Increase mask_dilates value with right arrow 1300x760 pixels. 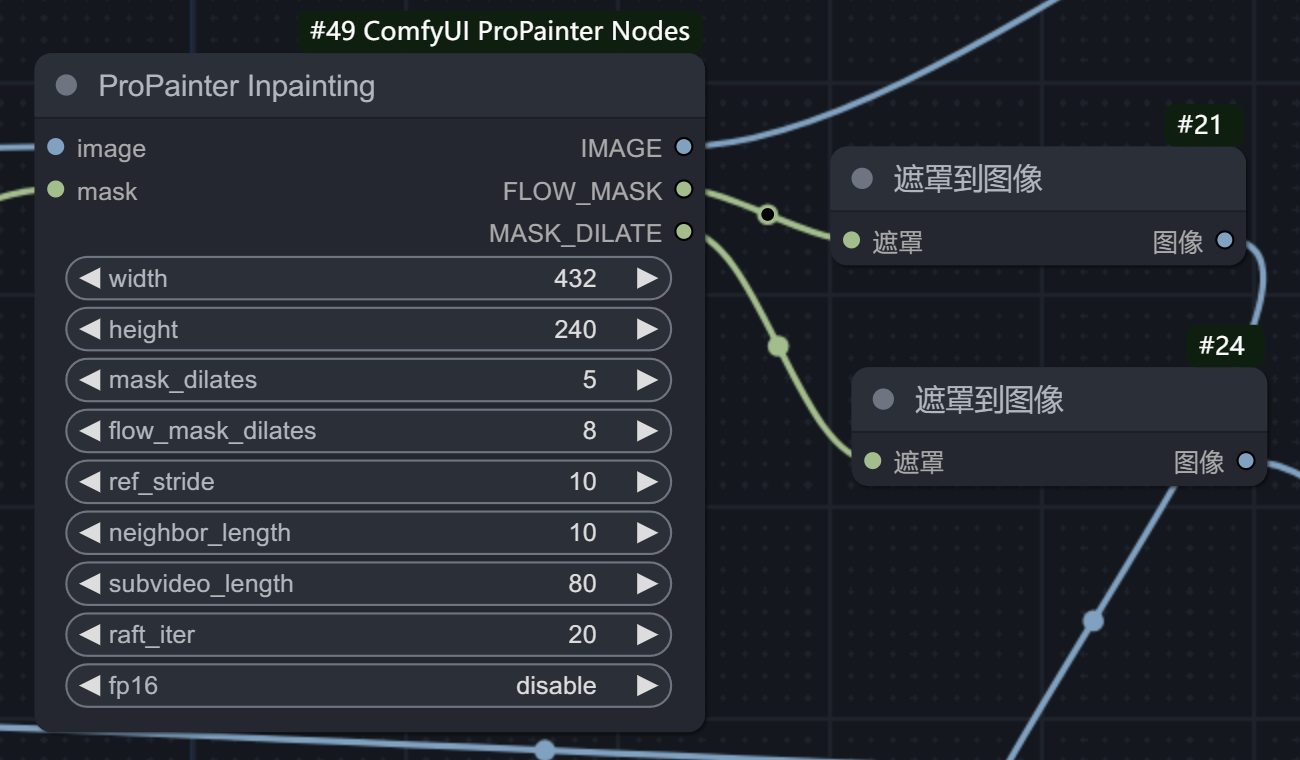647,380
